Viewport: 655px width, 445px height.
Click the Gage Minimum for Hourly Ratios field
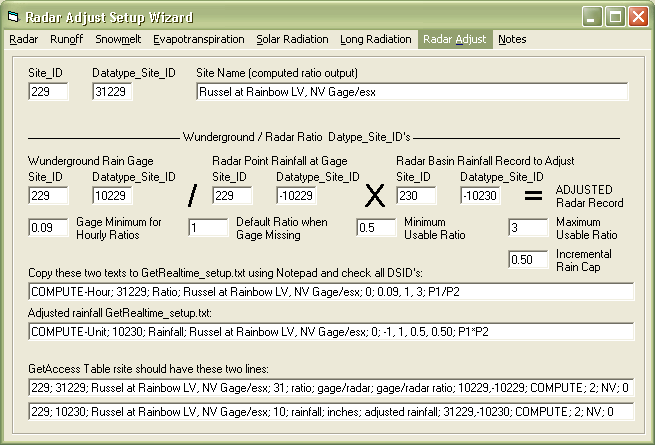coord(48,228)
